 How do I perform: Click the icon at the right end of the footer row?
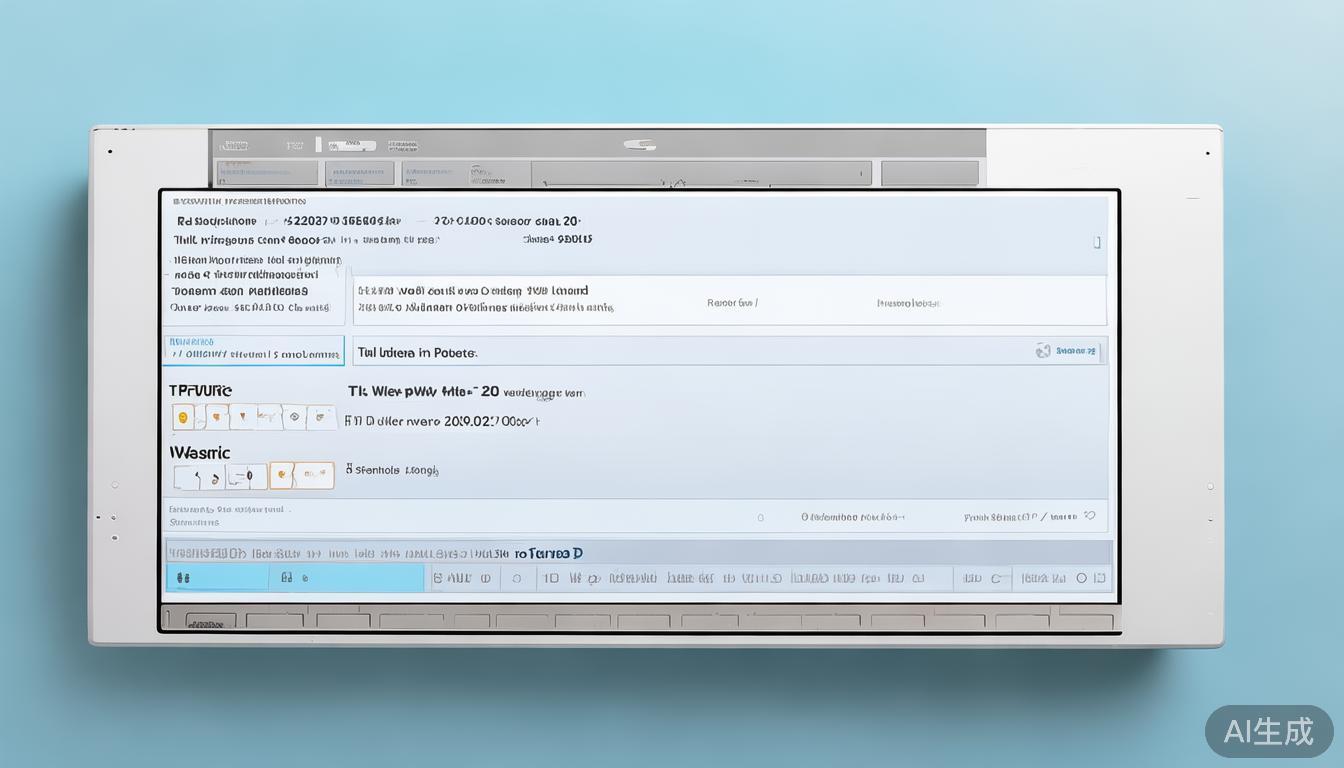[1090, 516]
